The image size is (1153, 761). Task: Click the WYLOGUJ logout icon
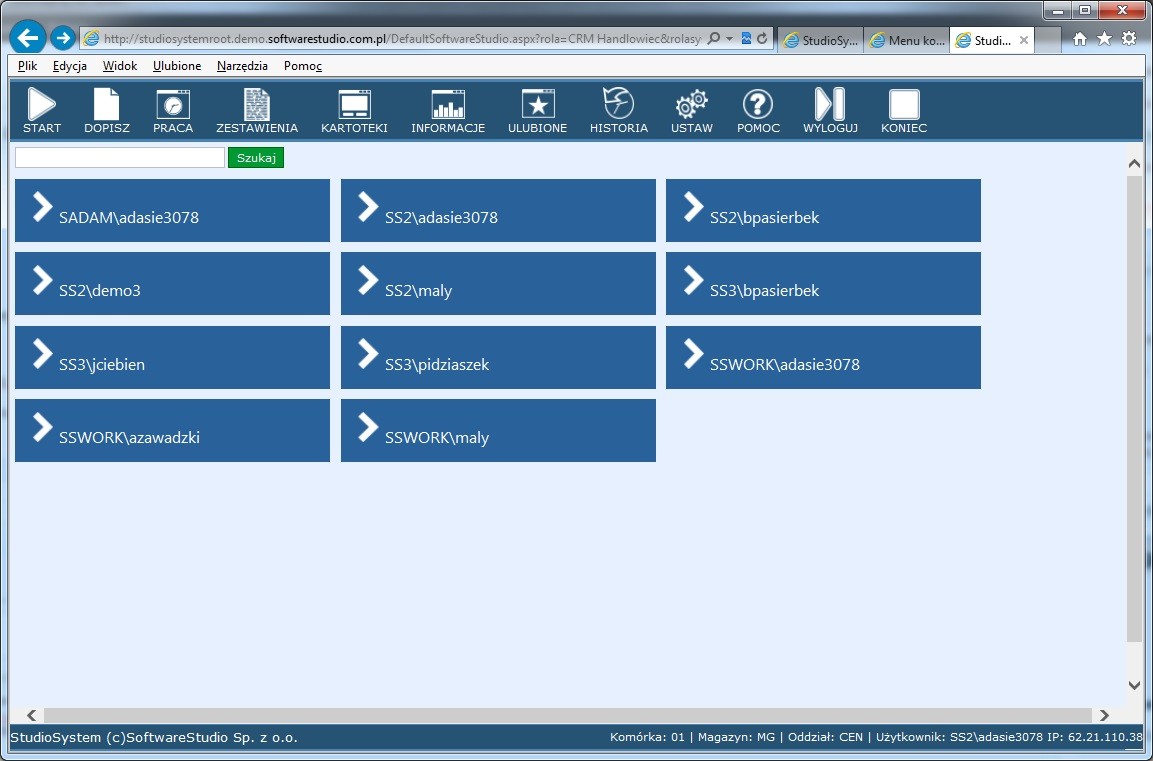coord(830,104)
